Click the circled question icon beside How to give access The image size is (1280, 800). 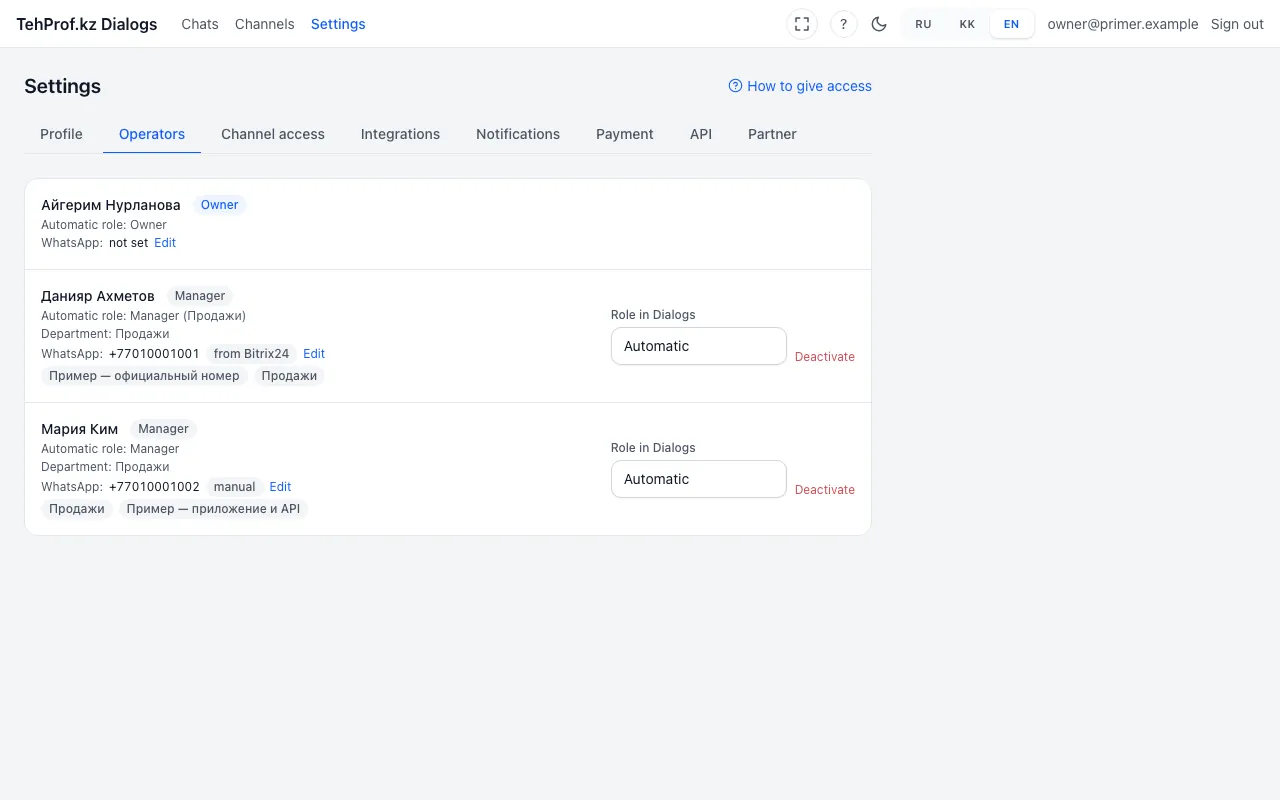click(x=735, y=86)
